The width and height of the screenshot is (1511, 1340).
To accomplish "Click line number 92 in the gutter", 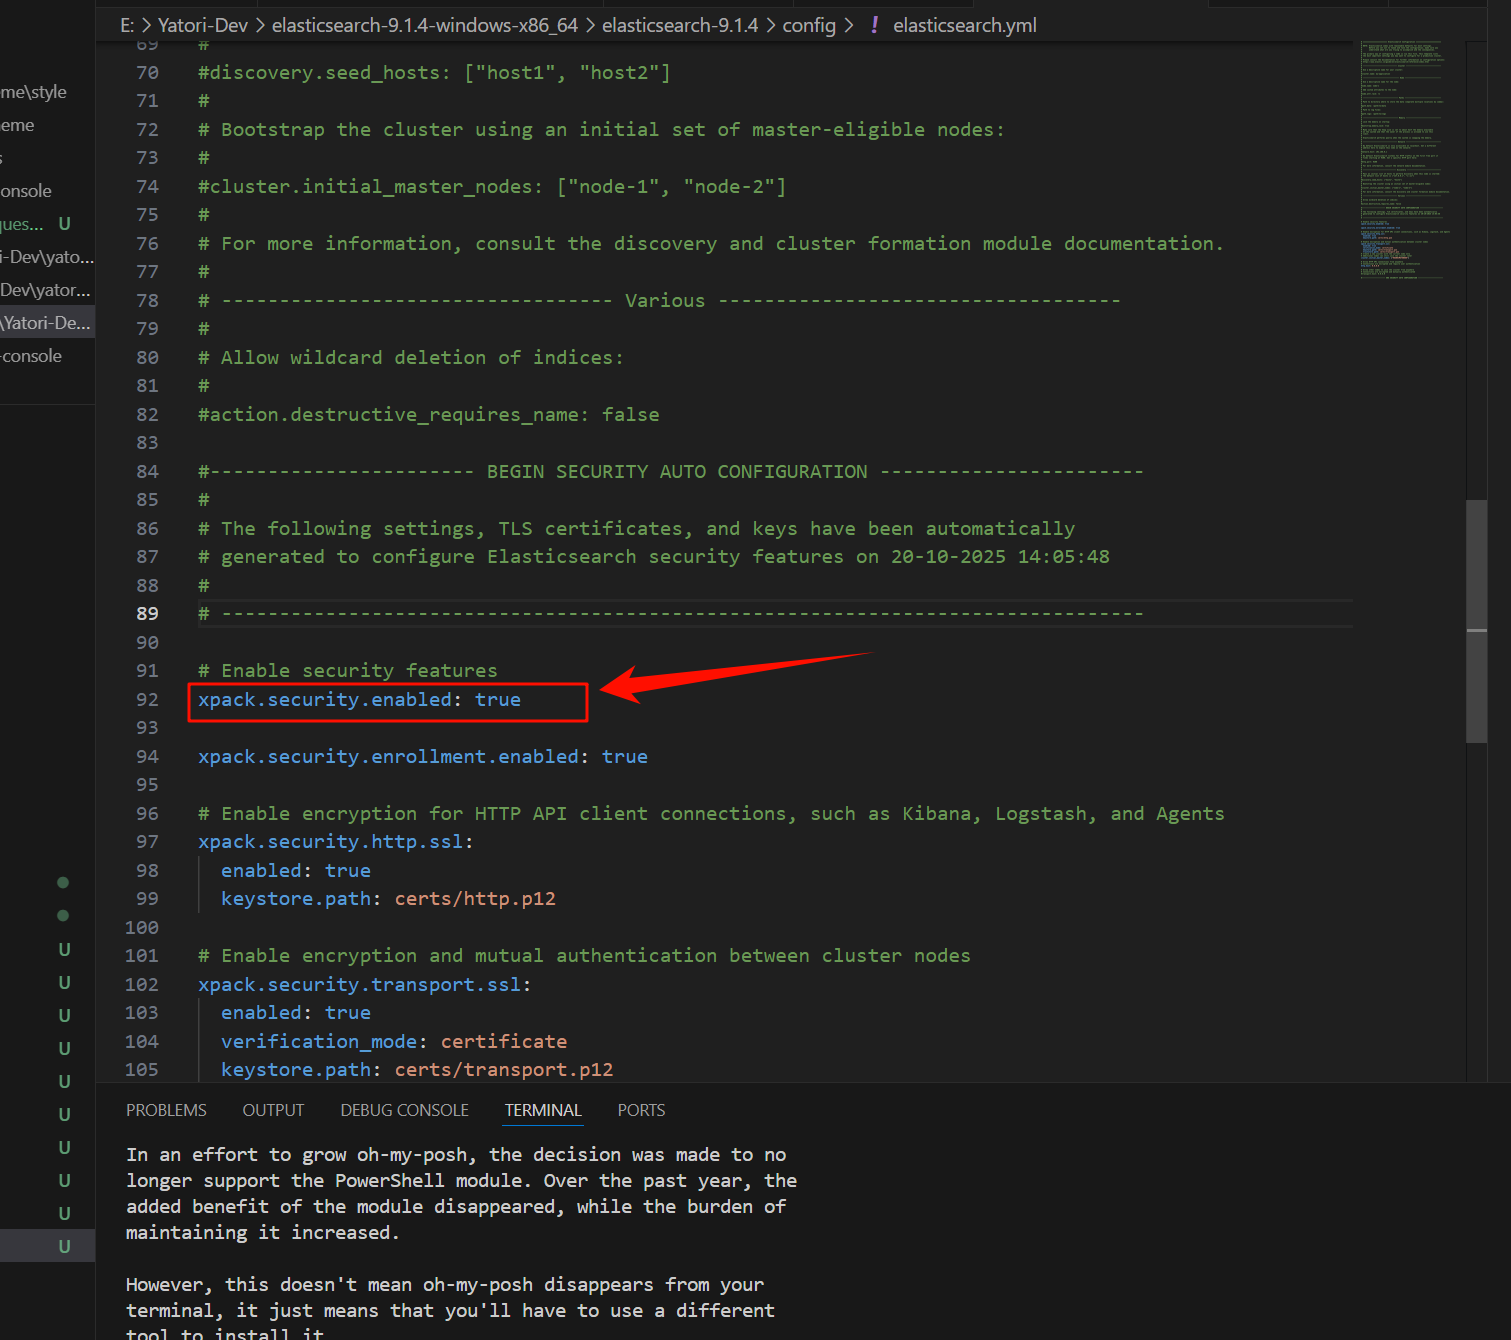I will coord(146,699).
